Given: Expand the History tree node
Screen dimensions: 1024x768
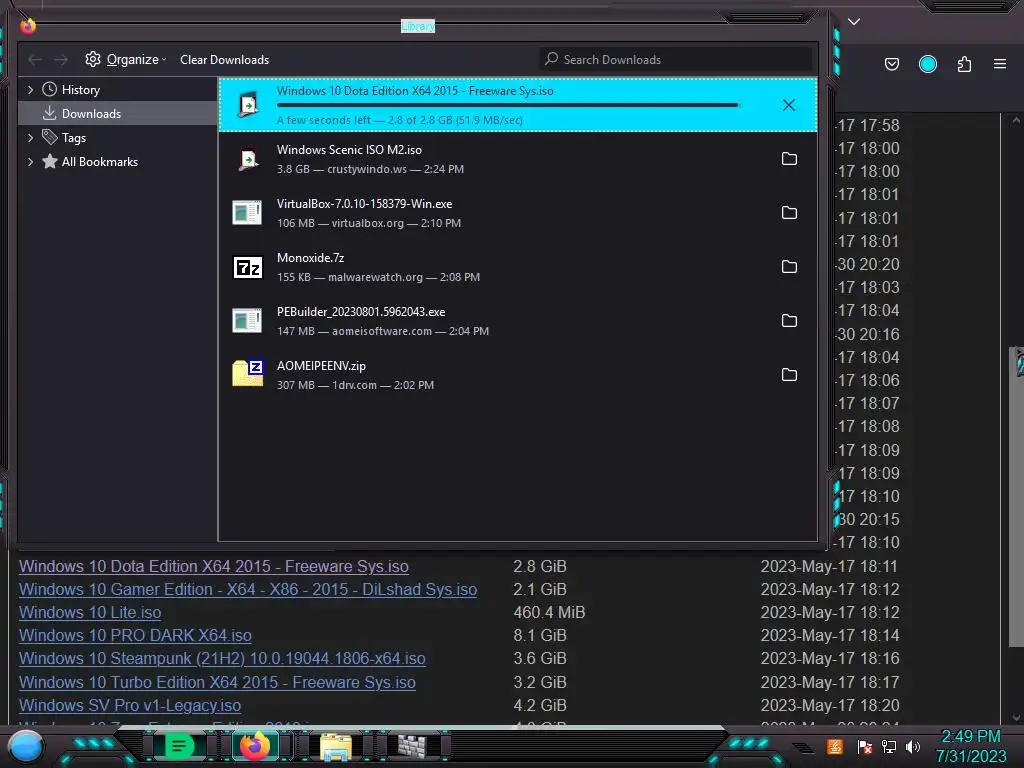Looking at the screenshot, I should 30,89.
